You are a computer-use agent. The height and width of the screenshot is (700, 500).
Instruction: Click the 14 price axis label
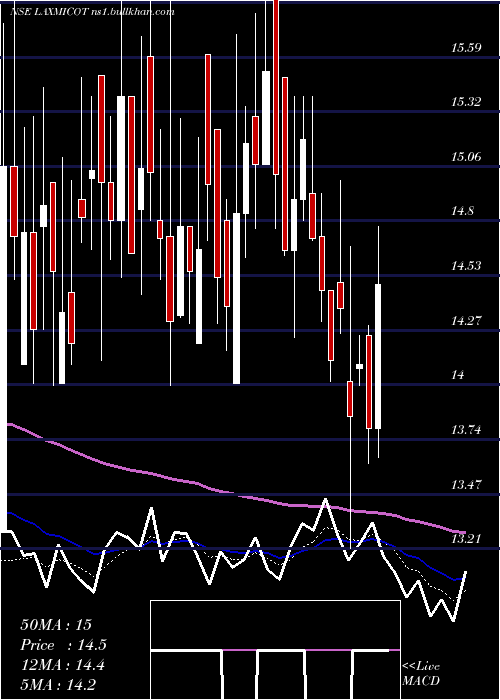tap(458, 375)
